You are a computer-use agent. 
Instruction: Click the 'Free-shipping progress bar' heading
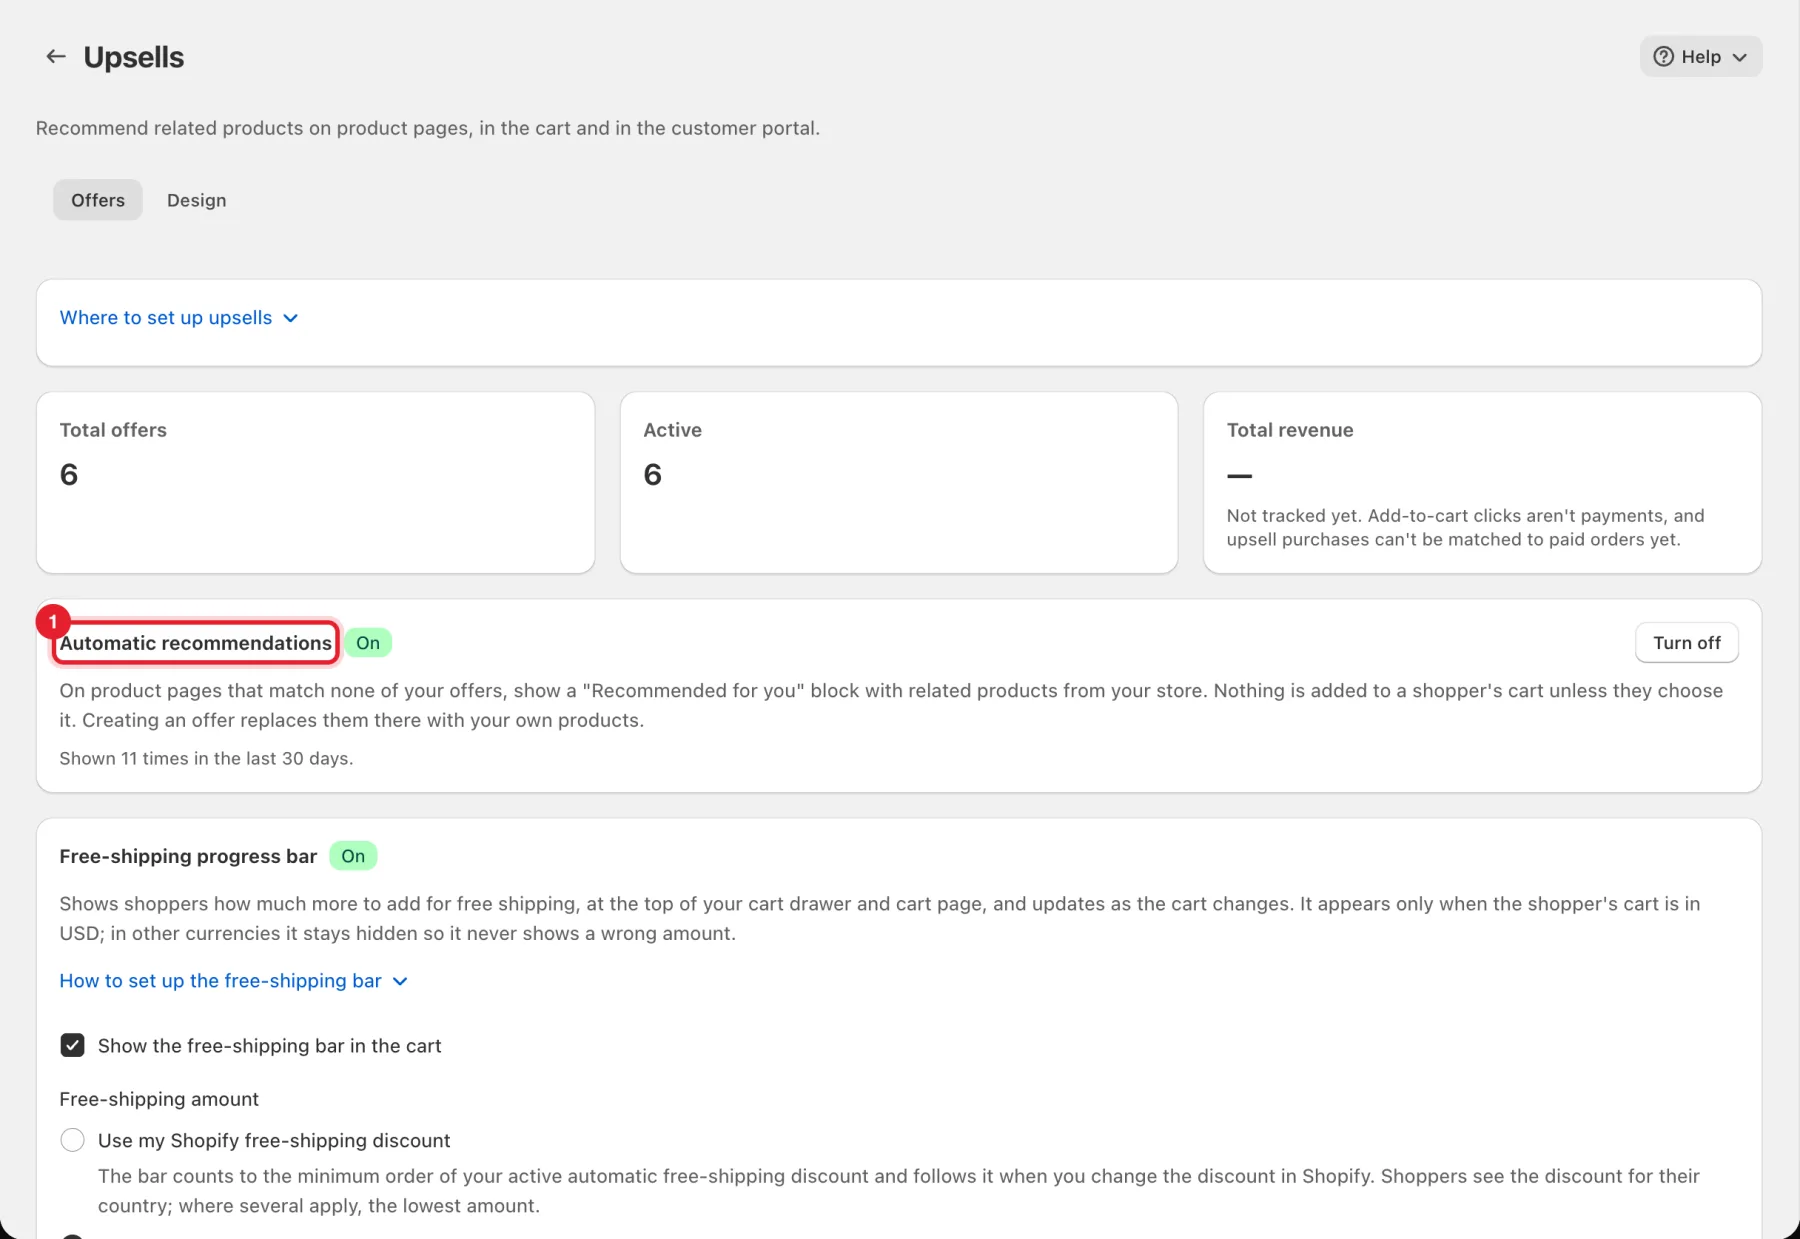click(188, 856)
